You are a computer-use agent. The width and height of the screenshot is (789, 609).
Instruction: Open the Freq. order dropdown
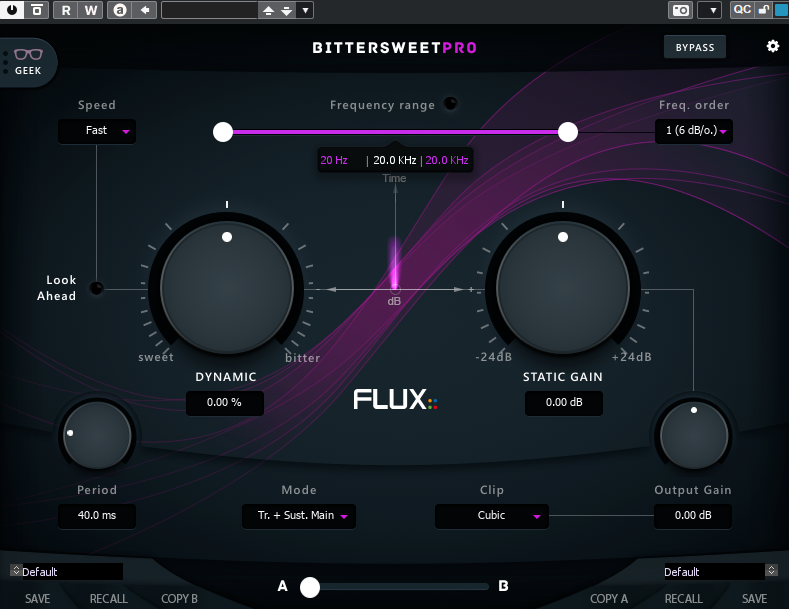(x=693, y=131)
